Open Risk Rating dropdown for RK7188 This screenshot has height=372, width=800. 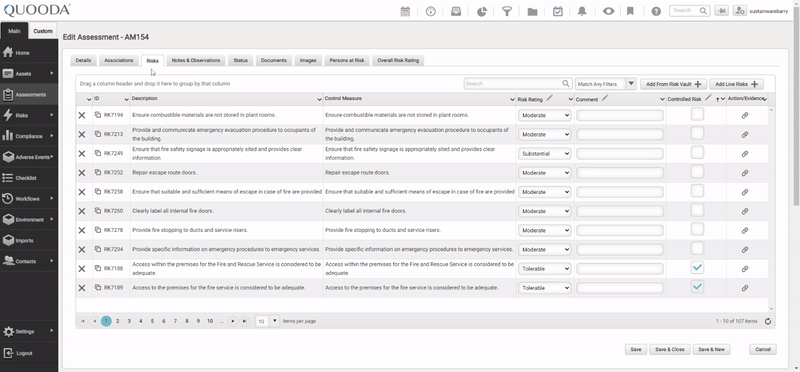point(544,269)
